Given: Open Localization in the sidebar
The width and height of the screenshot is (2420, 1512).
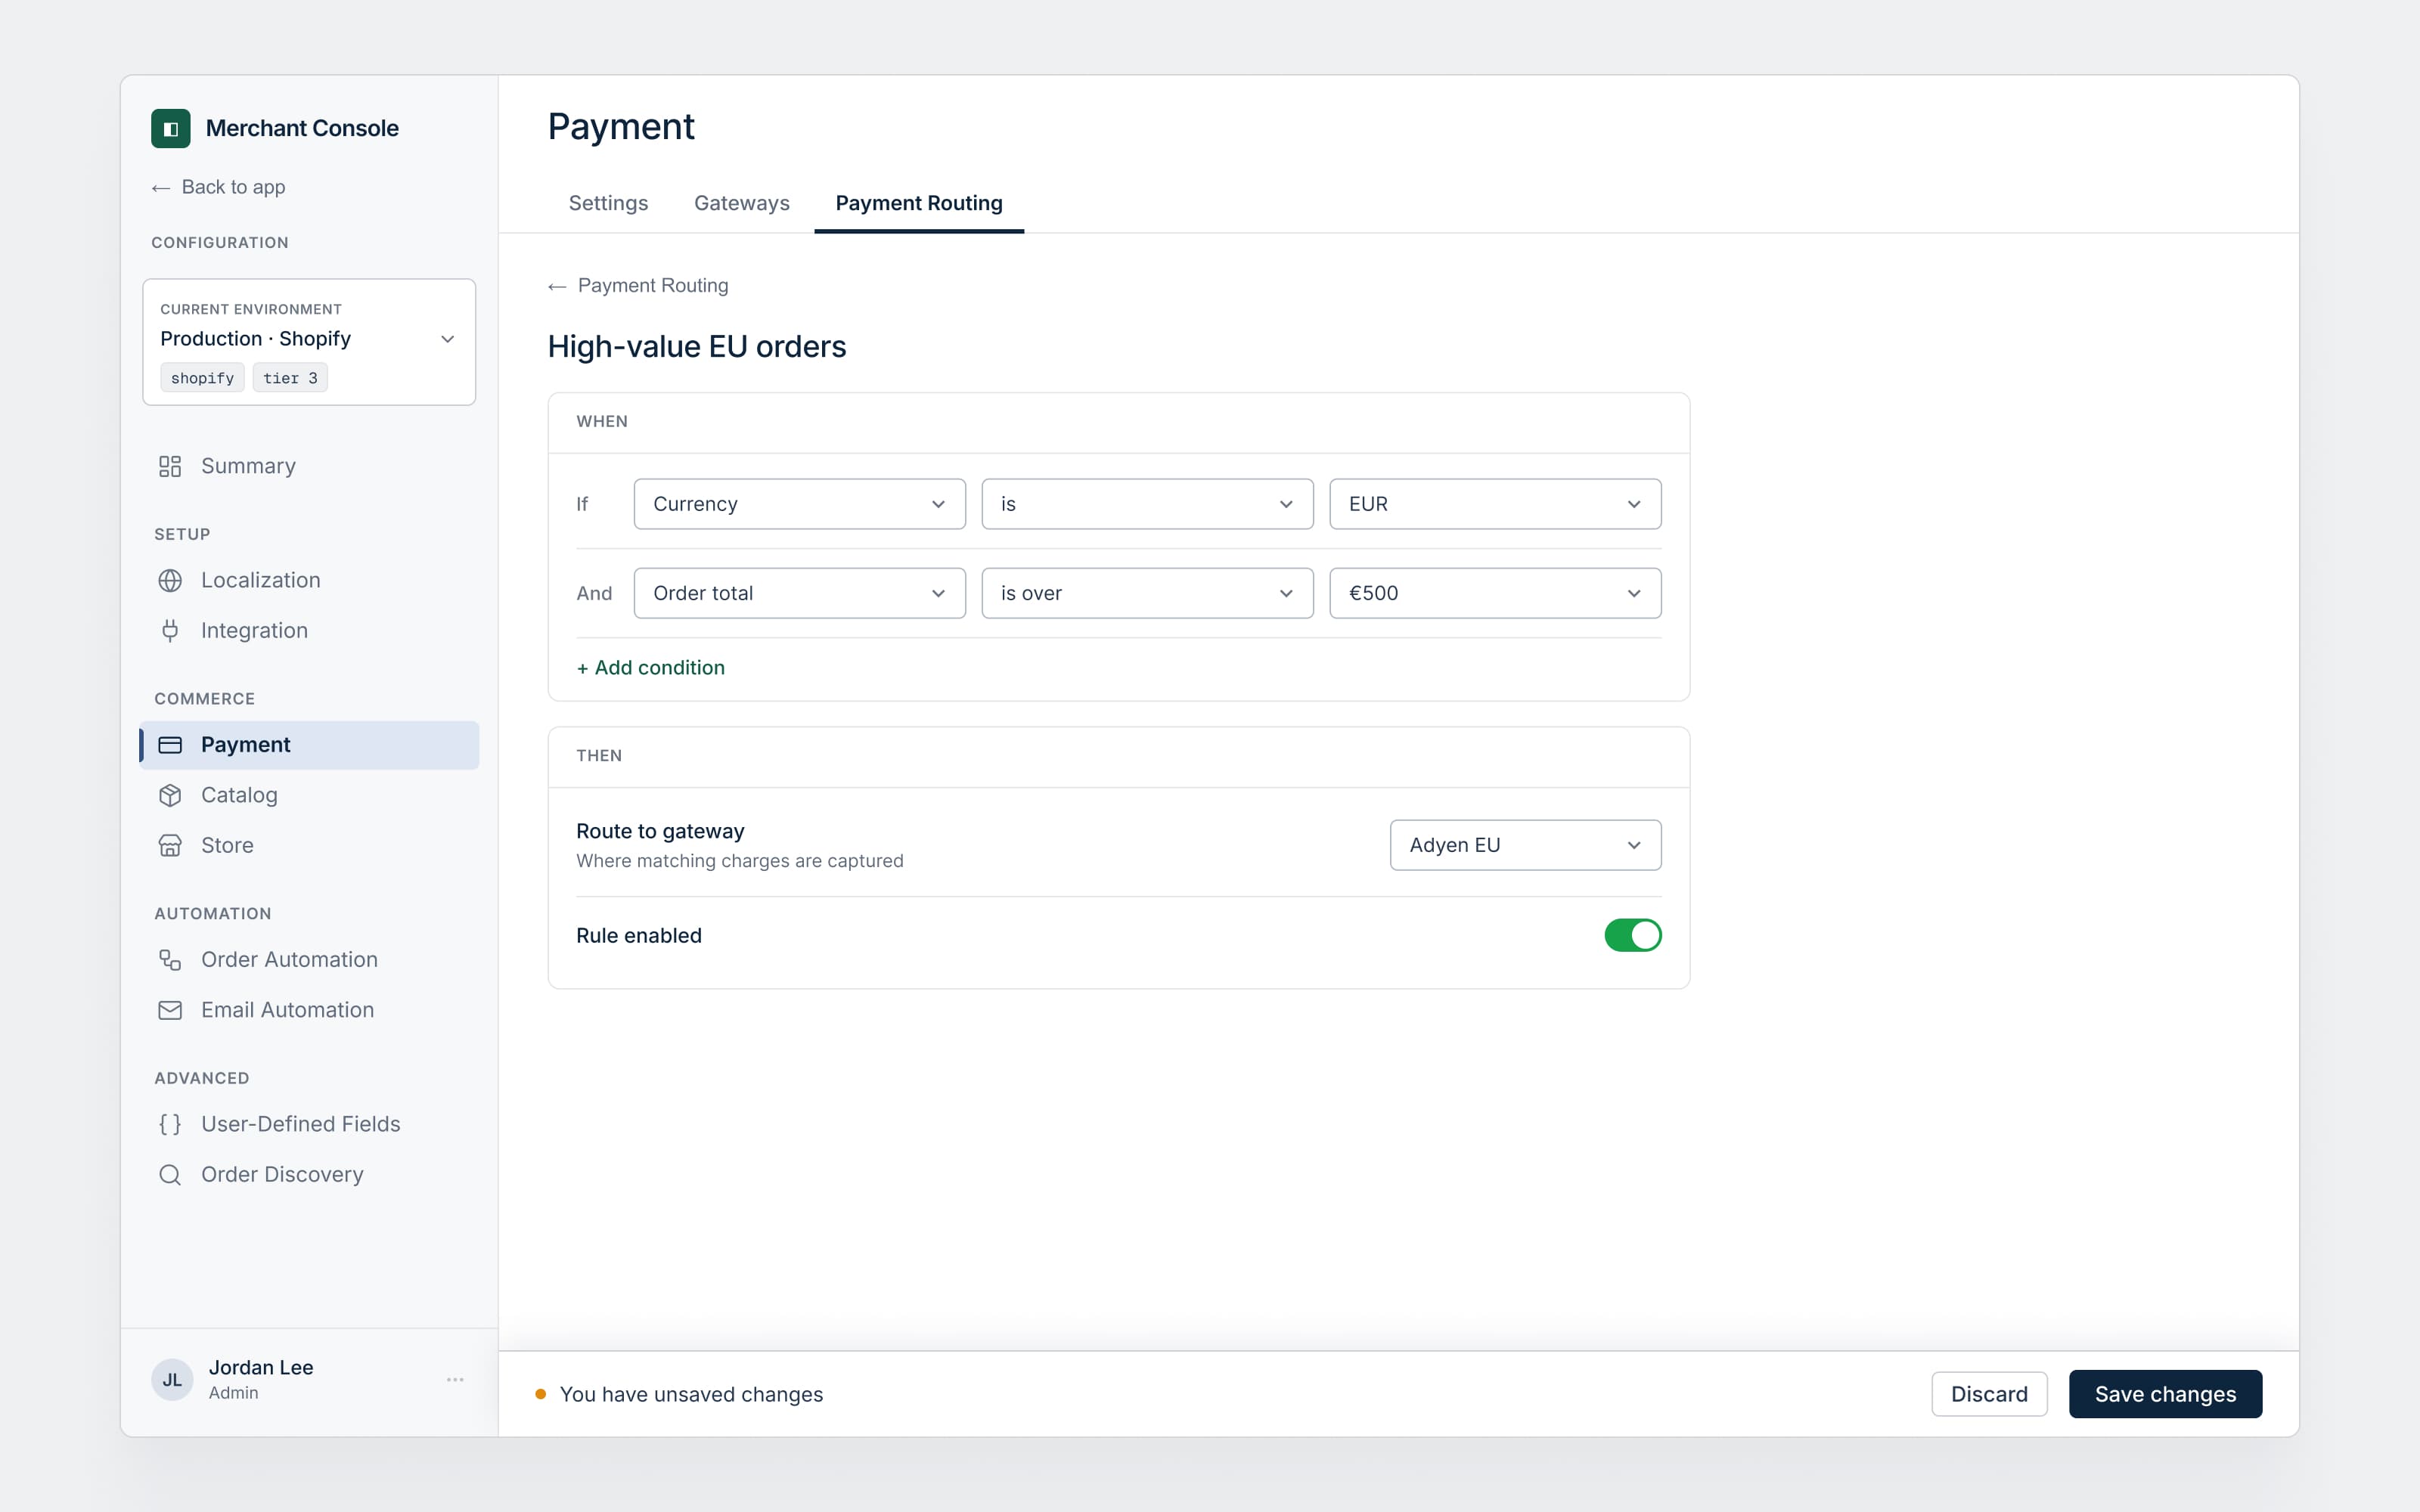Looking at the screenshot, I should click(x=309, y=580).
